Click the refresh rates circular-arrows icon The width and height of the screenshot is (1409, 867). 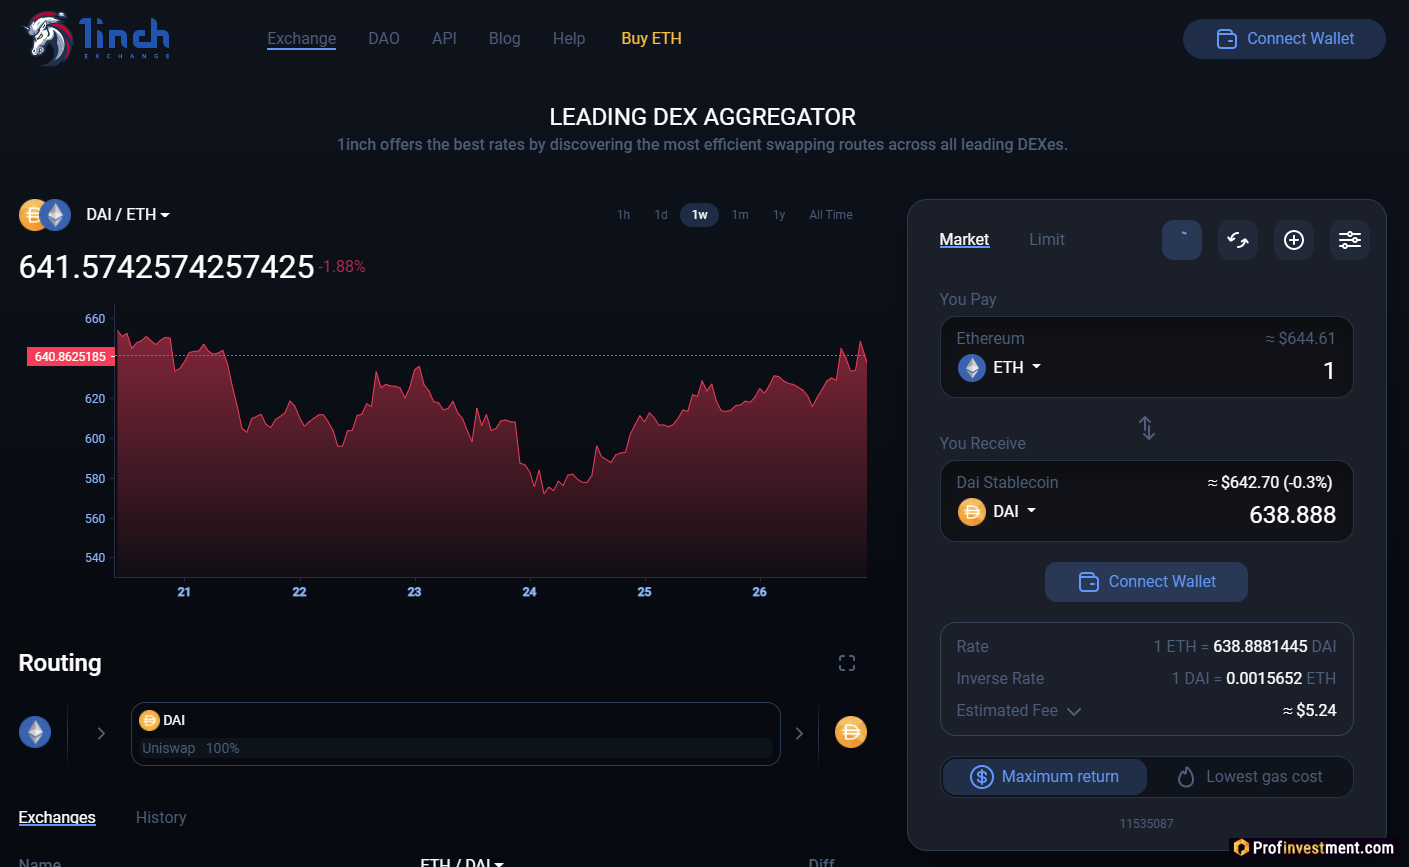(1237, 240)
